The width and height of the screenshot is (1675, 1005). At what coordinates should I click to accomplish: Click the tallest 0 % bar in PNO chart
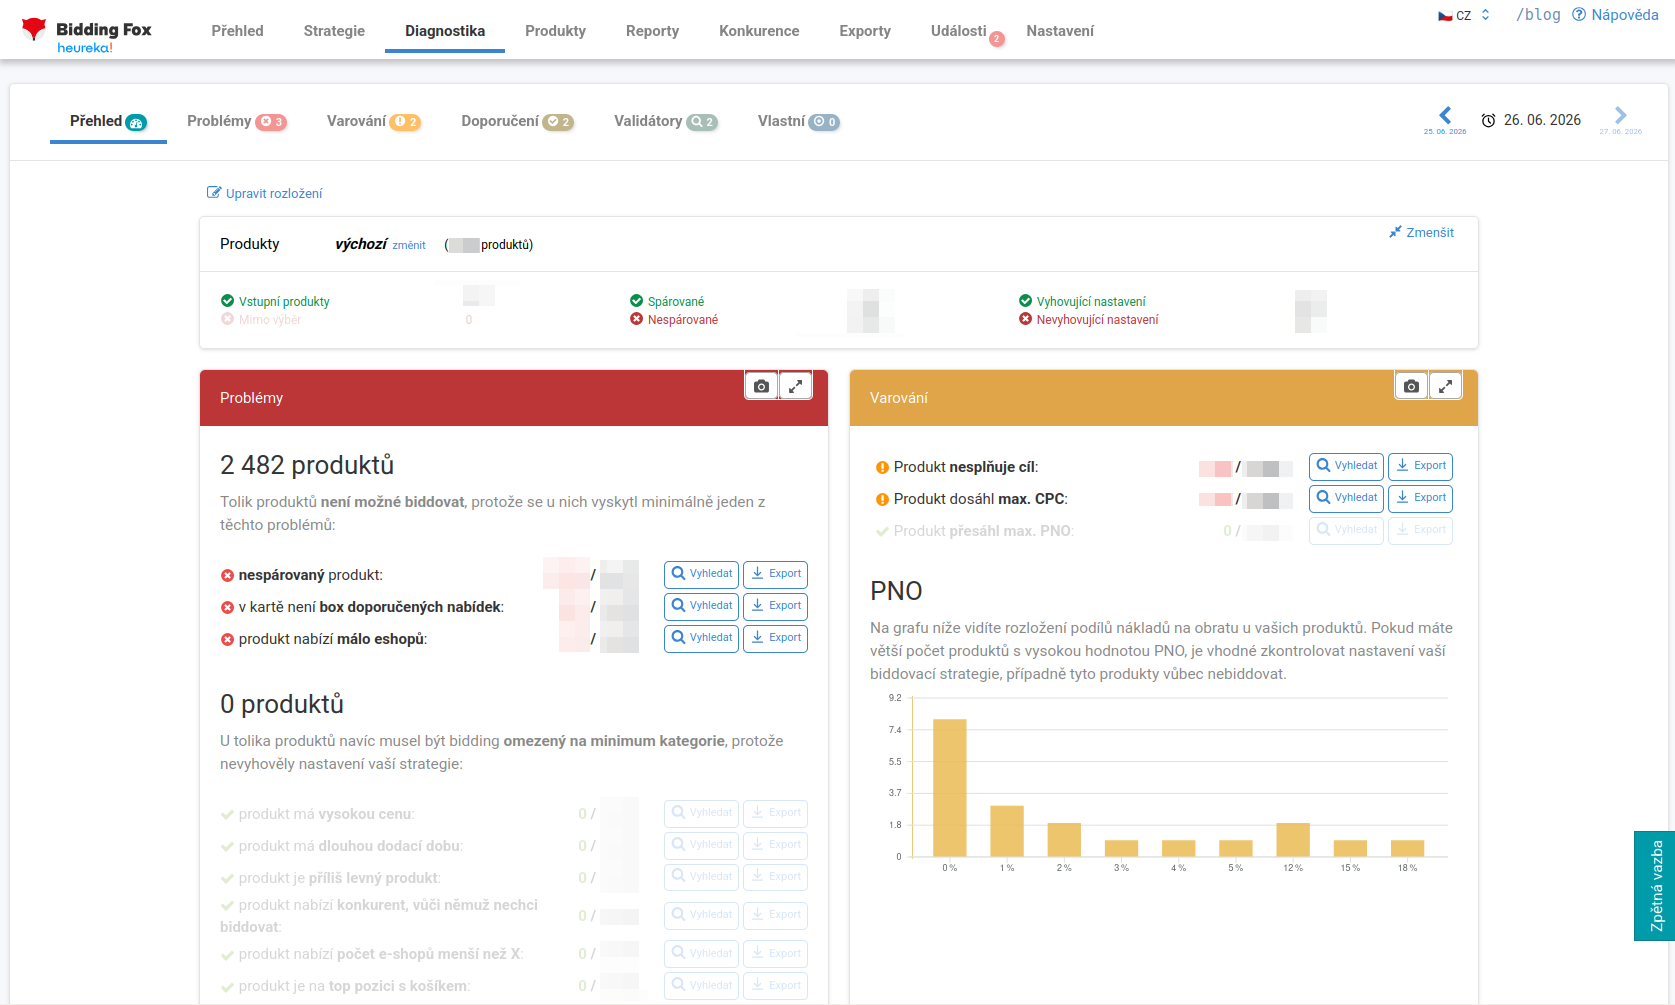point(949,787)
